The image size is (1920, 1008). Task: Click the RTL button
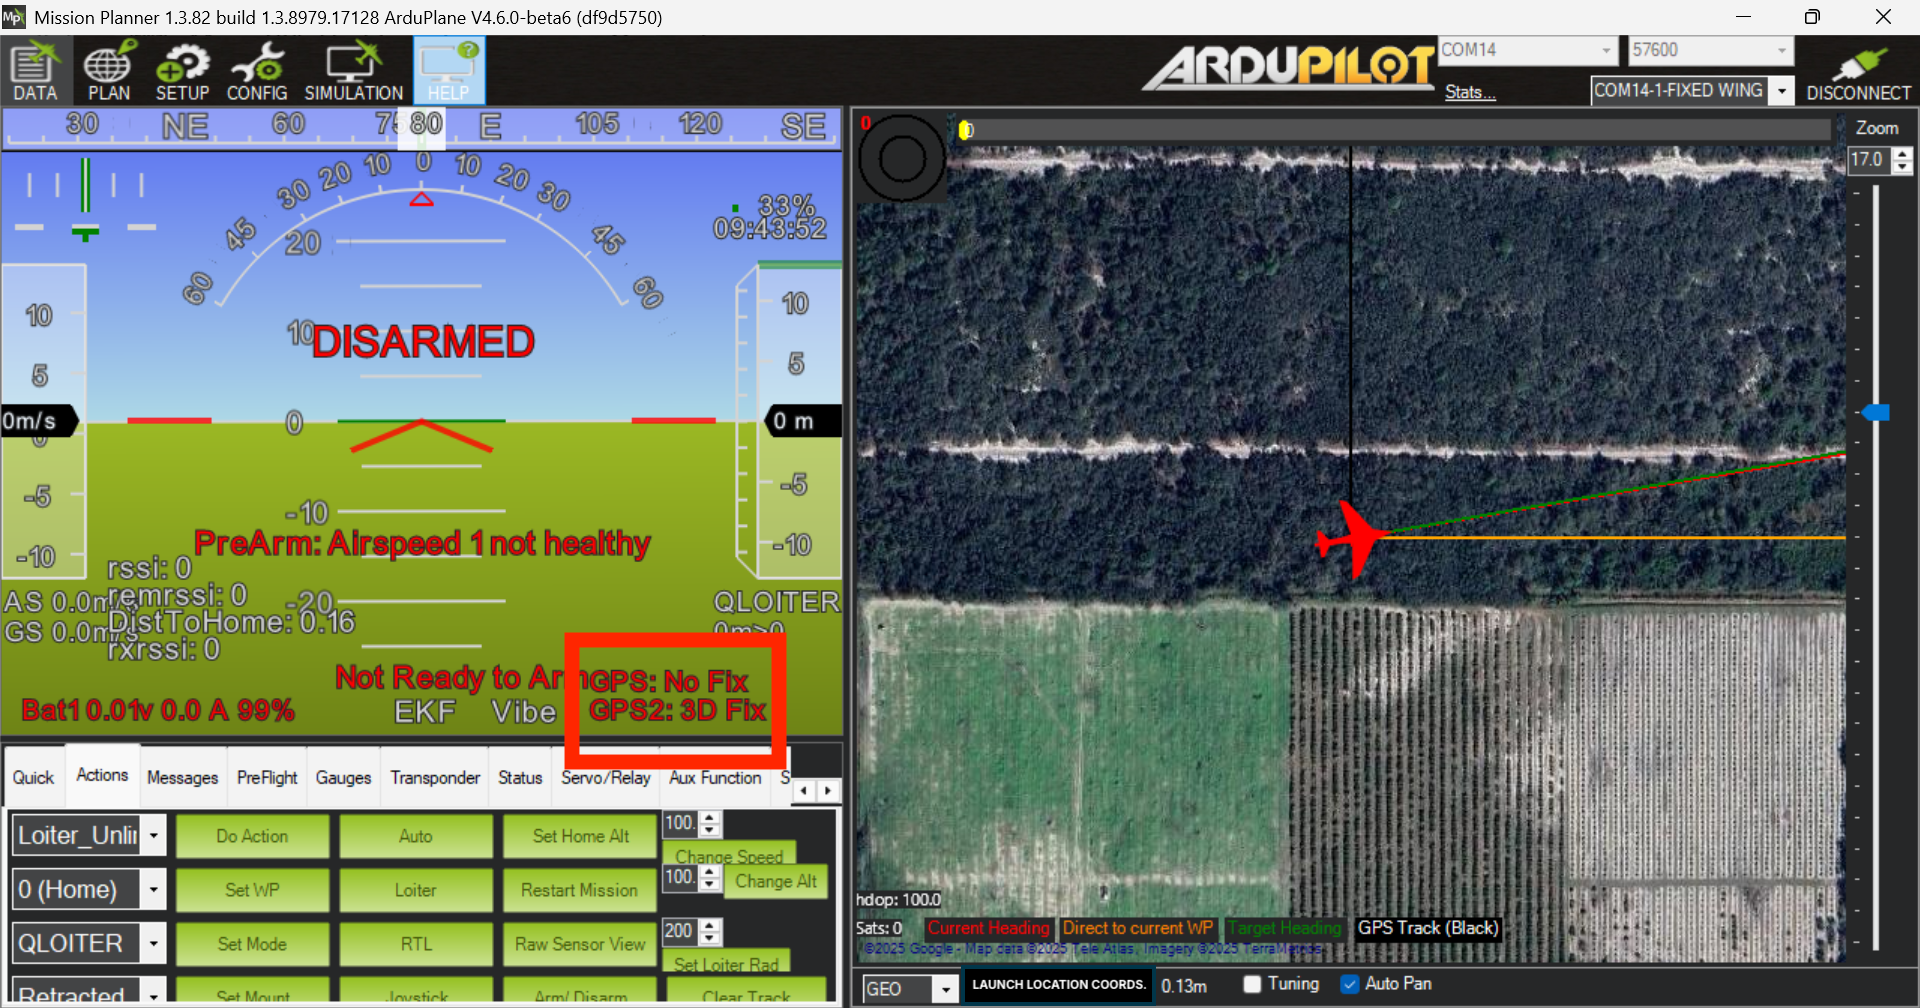(416, 944)
